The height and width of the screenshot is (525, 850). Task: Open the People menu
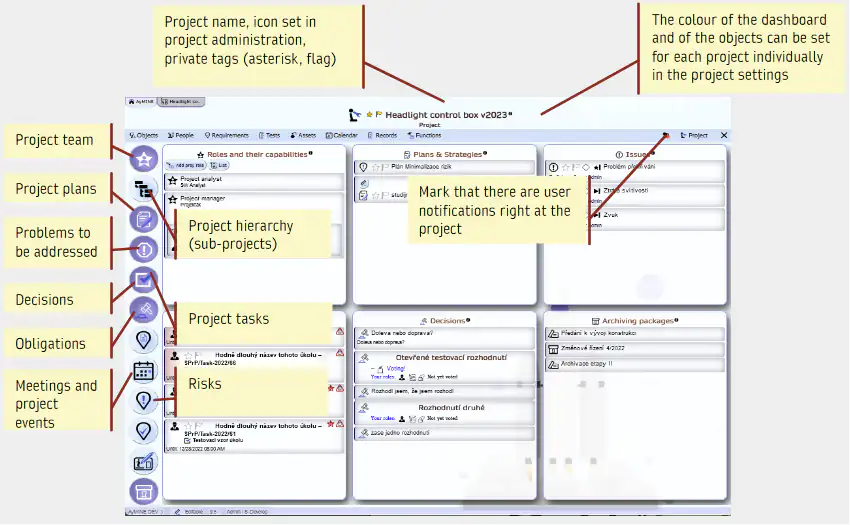181,136
